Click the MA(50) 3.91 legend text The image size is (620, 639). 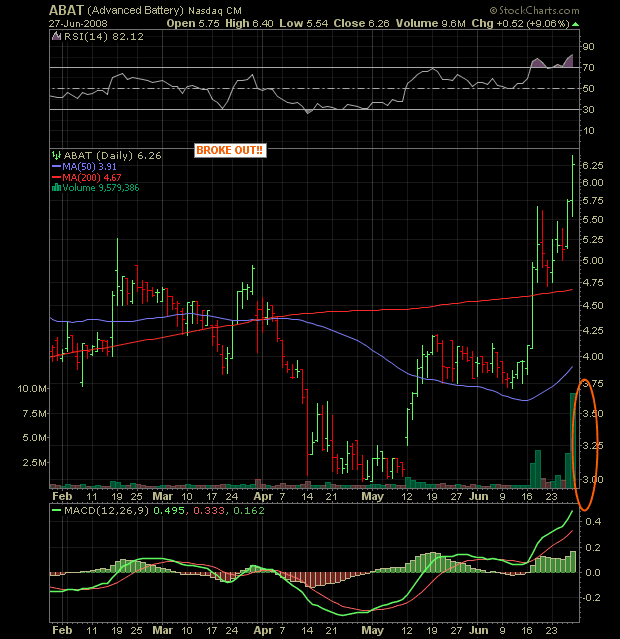[x=89, y=166]
